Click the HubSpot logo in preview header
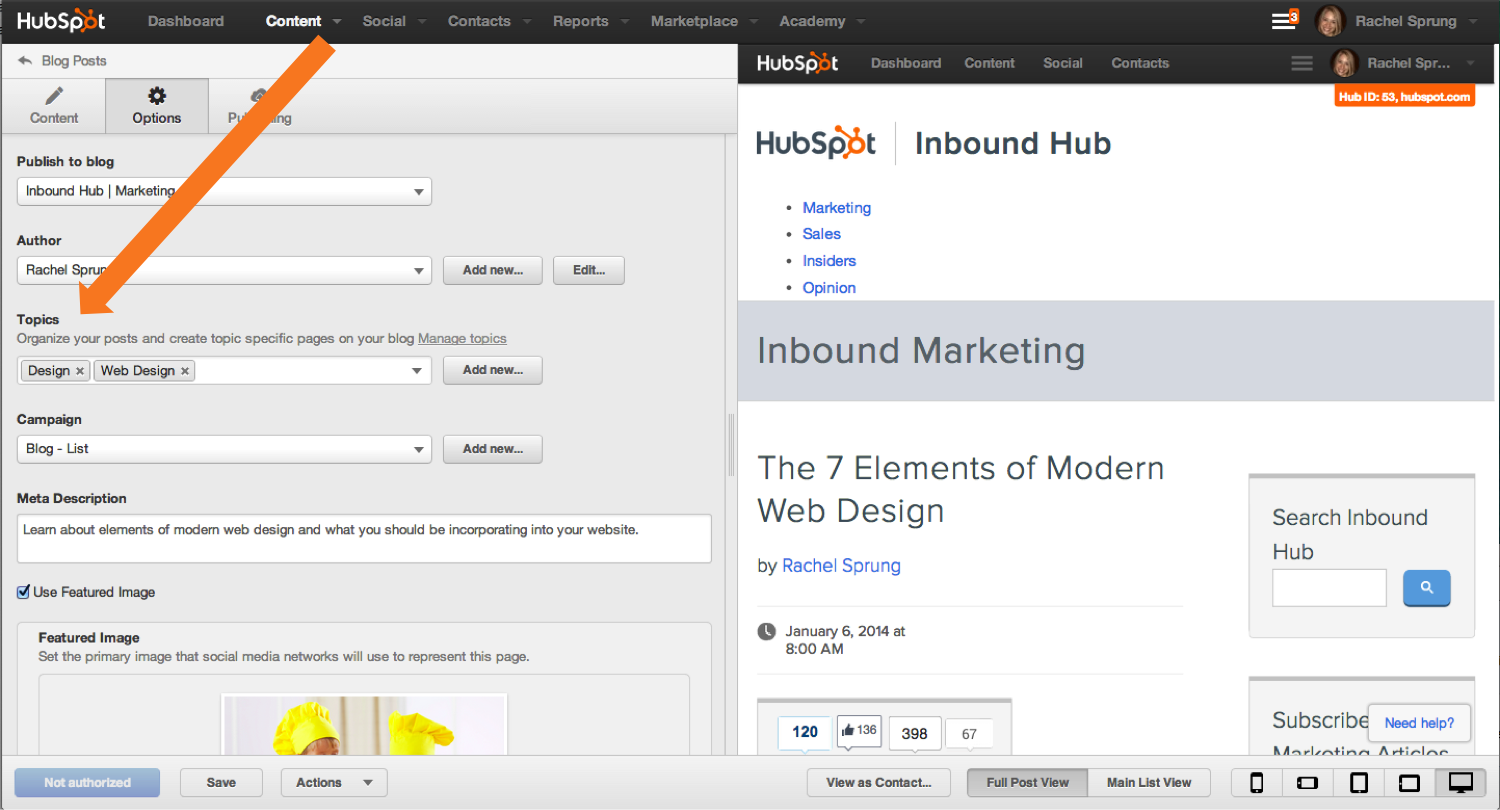The width and height of the screenshot is (1500, 810). point(798,63)
